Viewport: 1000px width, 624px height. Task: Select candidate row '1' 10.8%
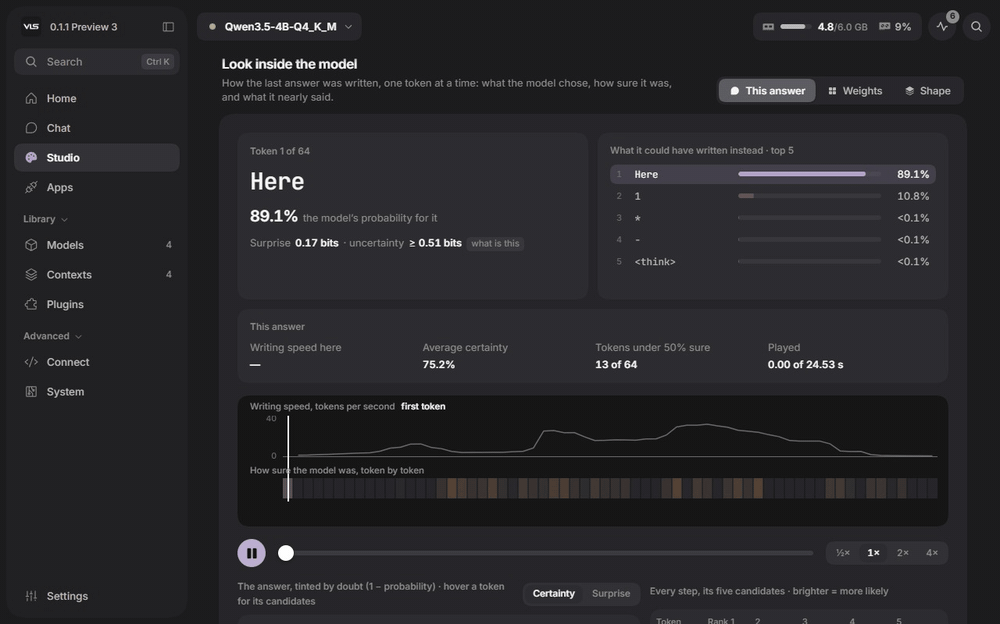772,197
